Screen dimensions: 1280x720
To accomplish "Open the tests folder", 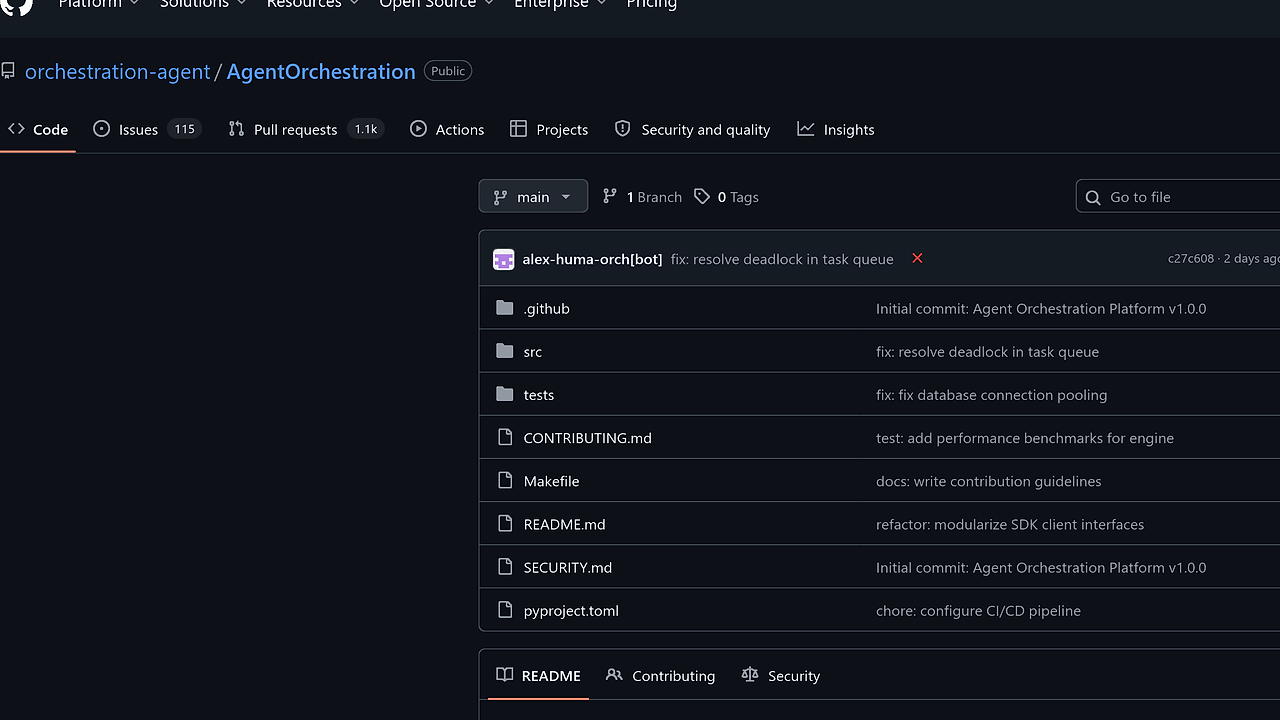I will coord(539,394).
